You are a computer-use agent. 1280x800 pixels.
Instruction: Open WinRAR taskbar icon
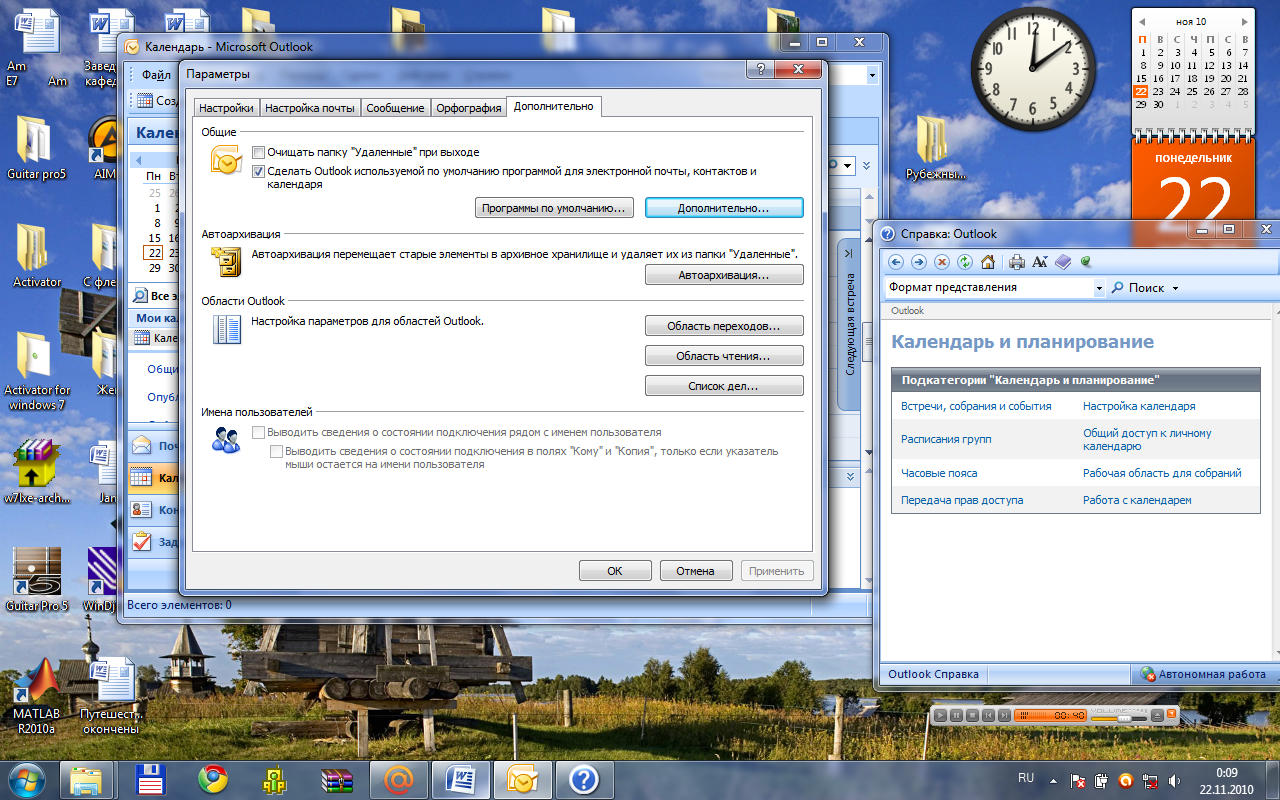pyautogui.click(x=336, y=779)
